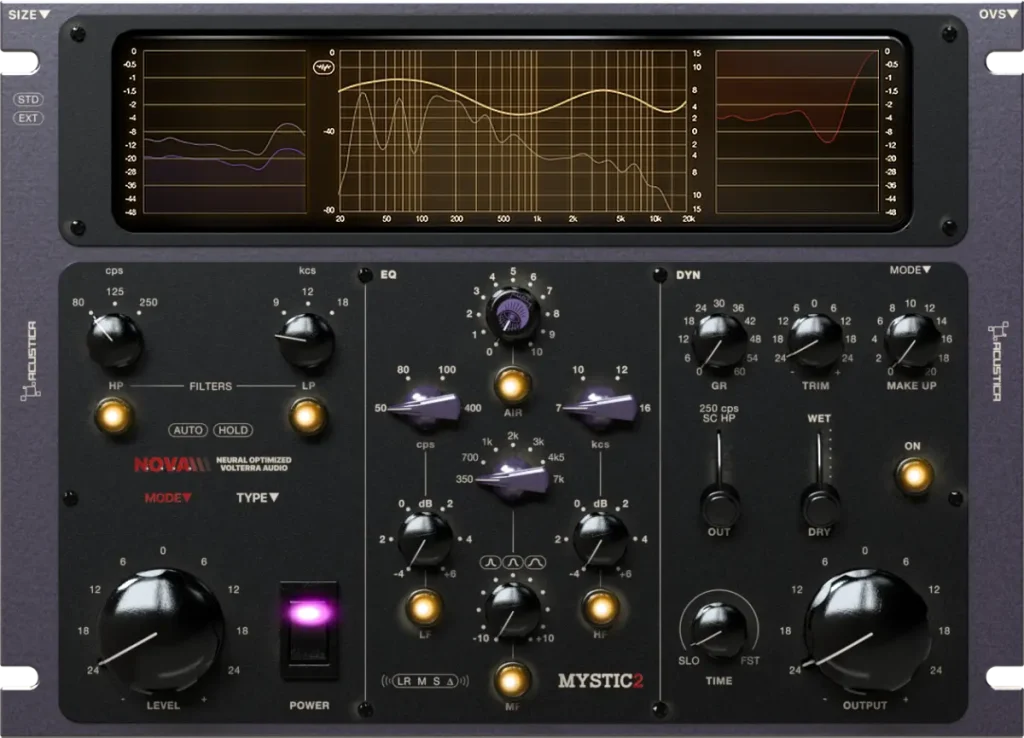Open the TYPE dropdown

(257, 498)
